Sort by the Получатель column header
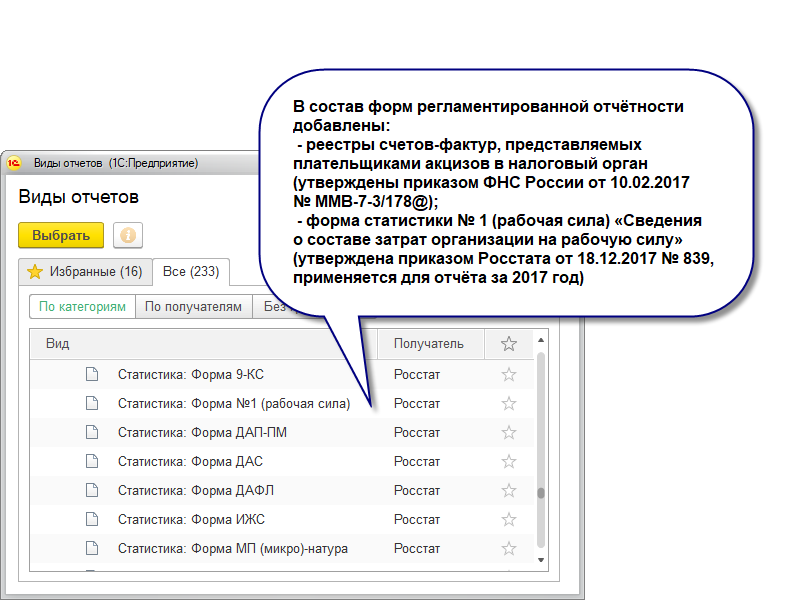The height and width of the screenshot is (600, 800). pyautogui.click(x=429, y=343)
